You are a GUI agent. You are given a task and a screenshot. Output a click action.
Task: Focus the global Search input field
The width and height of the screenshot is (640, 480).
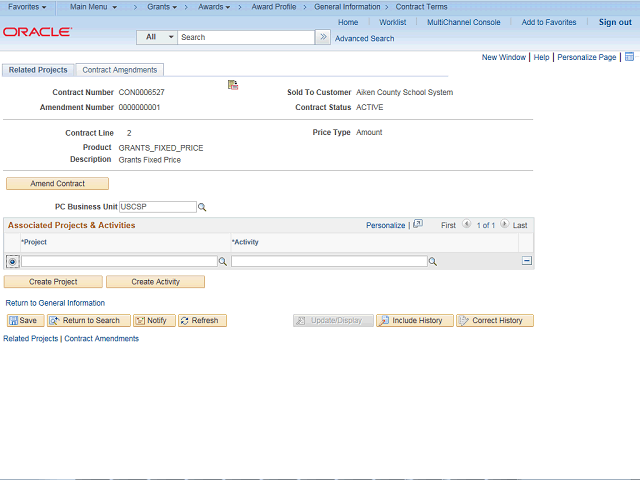coord(246,37)
